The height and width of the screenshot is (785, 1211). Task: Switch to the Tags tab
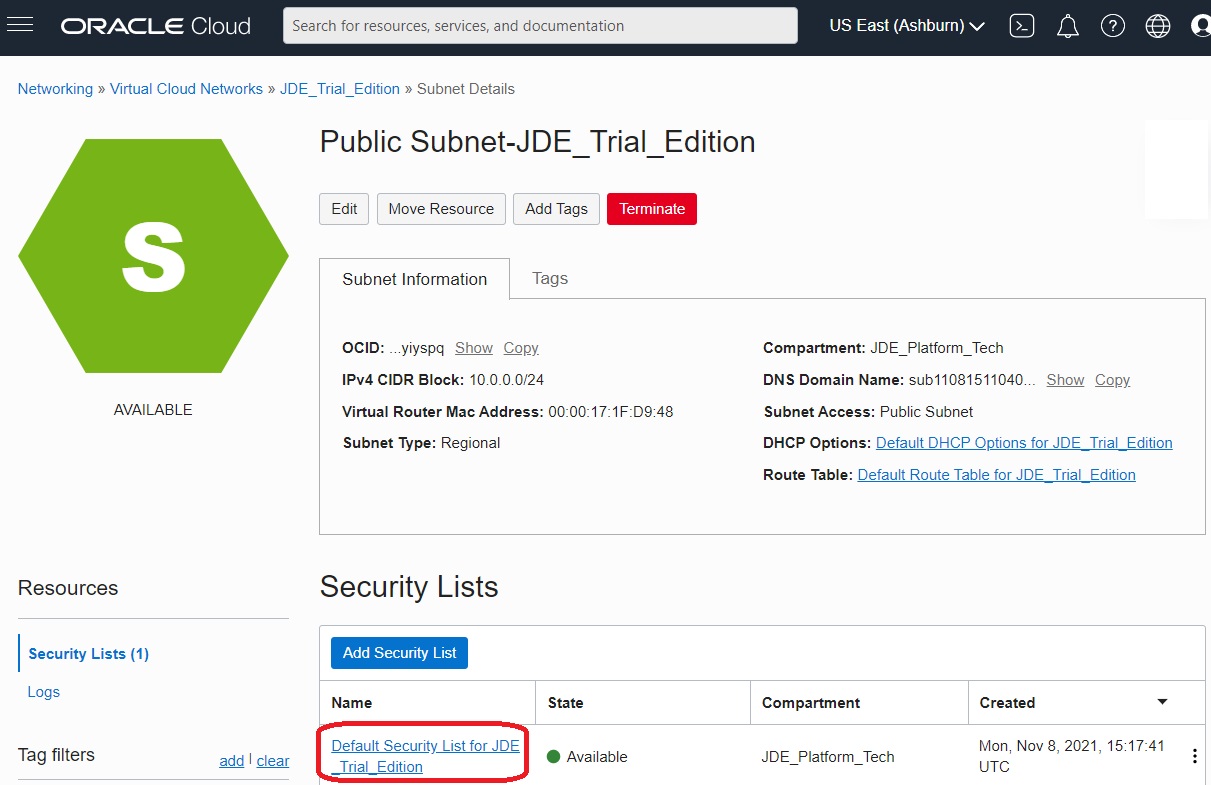pyautogui.click(x=549, y=279)
